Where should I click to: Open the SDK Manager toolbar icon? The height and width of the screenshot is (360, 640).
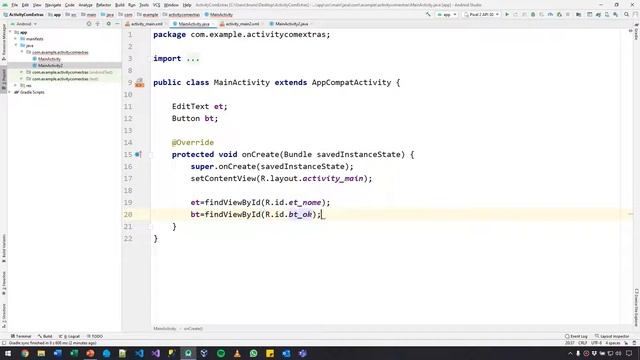(616, 14)
